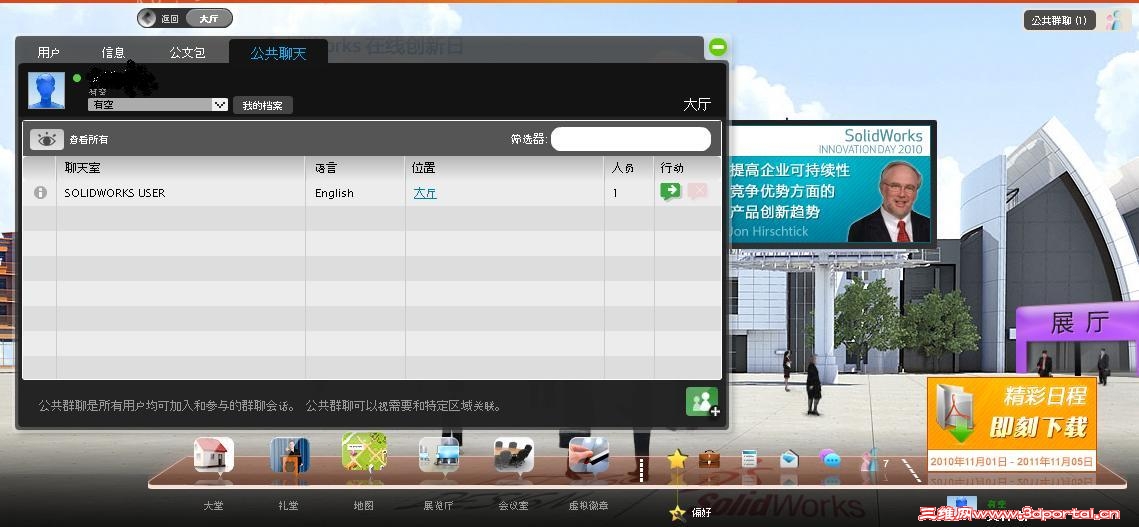Click the 地图 label under dock
Image resolution: width=1139 pixels, height=527 pixels.
coord(363,505)
